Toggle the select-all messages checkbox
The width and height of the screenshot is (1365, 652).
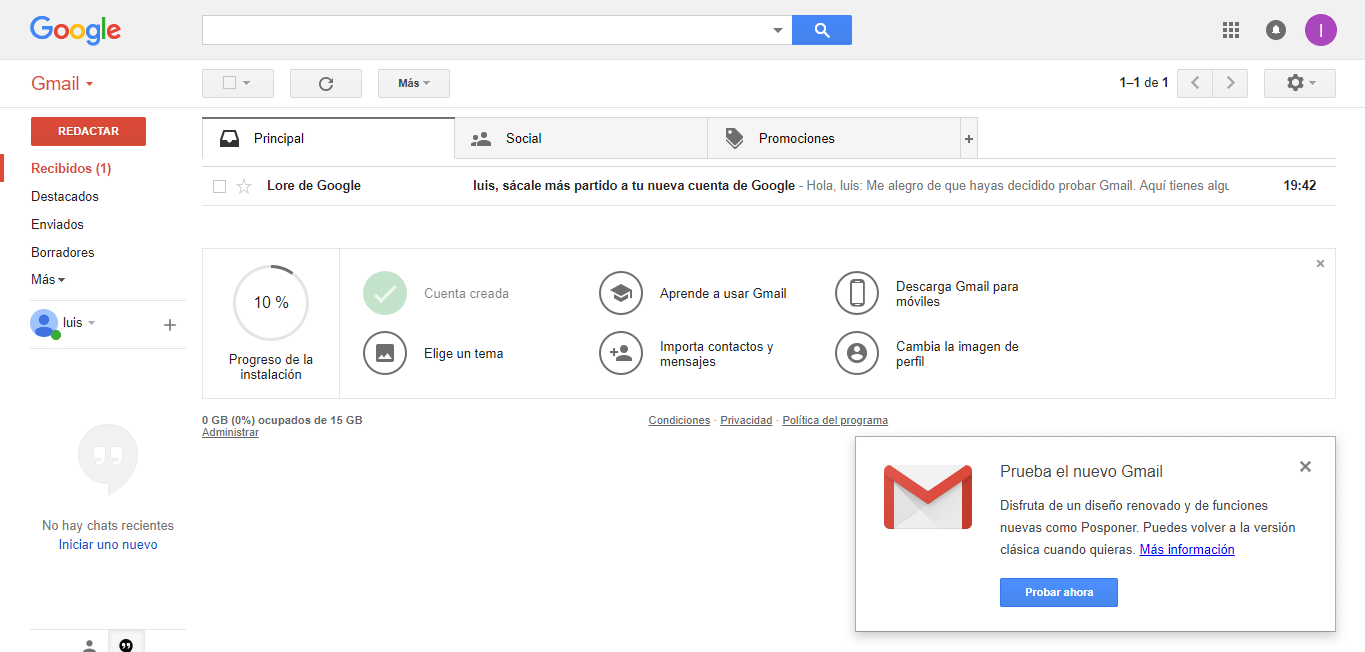tap(229, 84)
